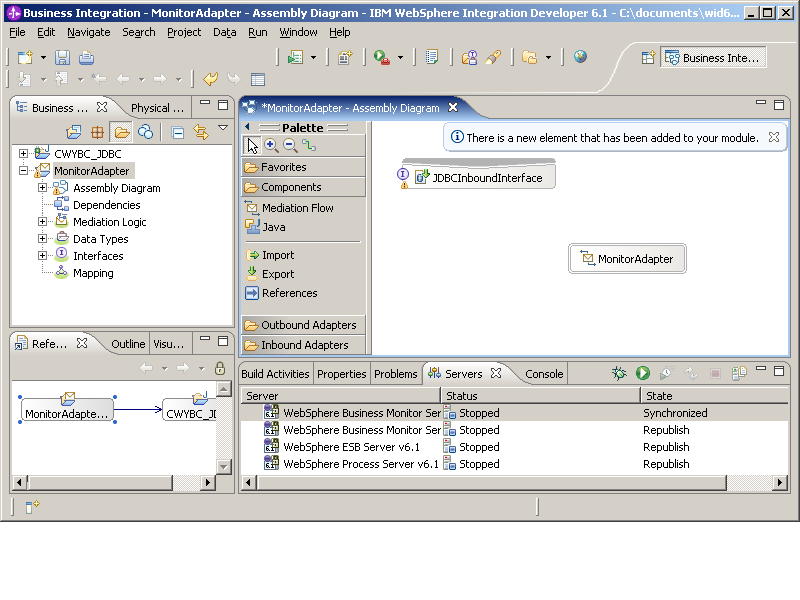This screenshot has width=800, height=600.
Task: Click the table view toolbar icon
Action: (x=258, y=79)
